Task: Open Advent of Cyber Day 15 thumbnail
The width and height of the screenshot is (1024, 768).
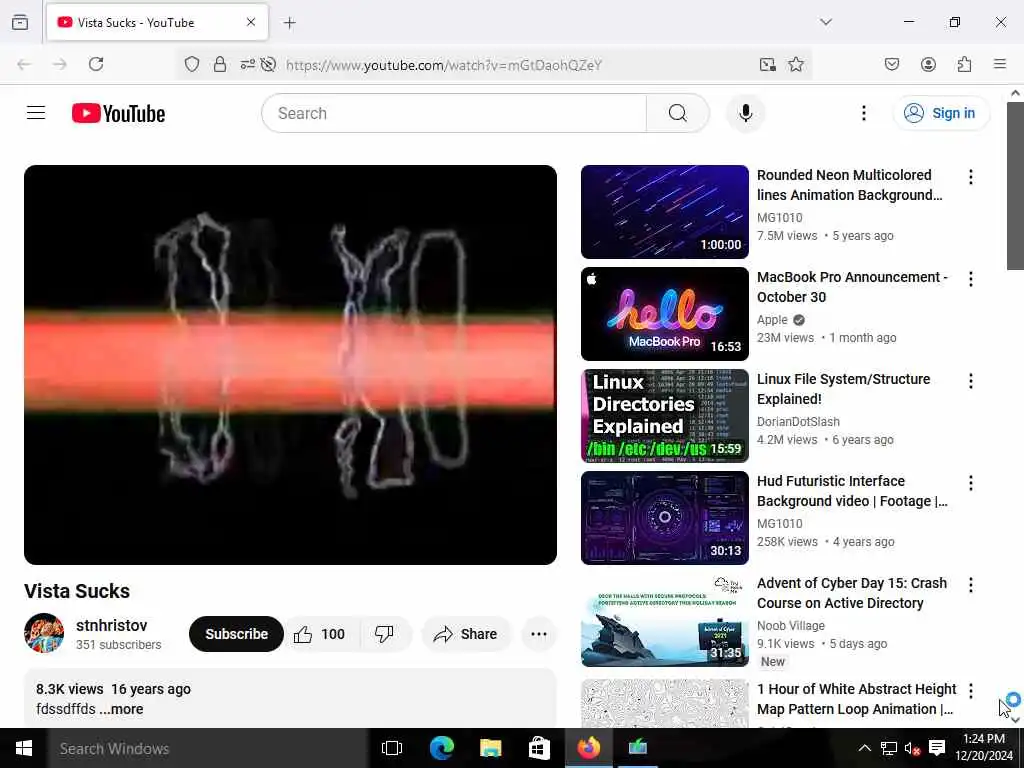Action: click(665, 620)
